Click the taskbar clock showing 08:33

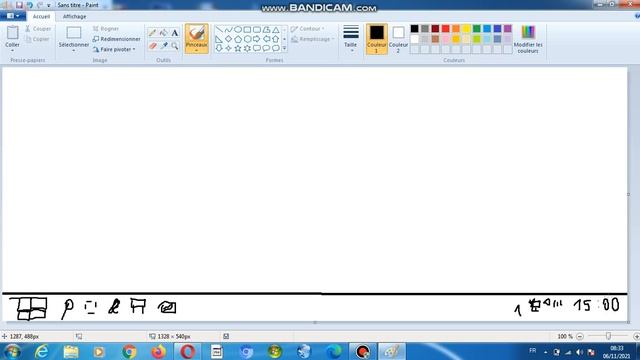[616, 352]
